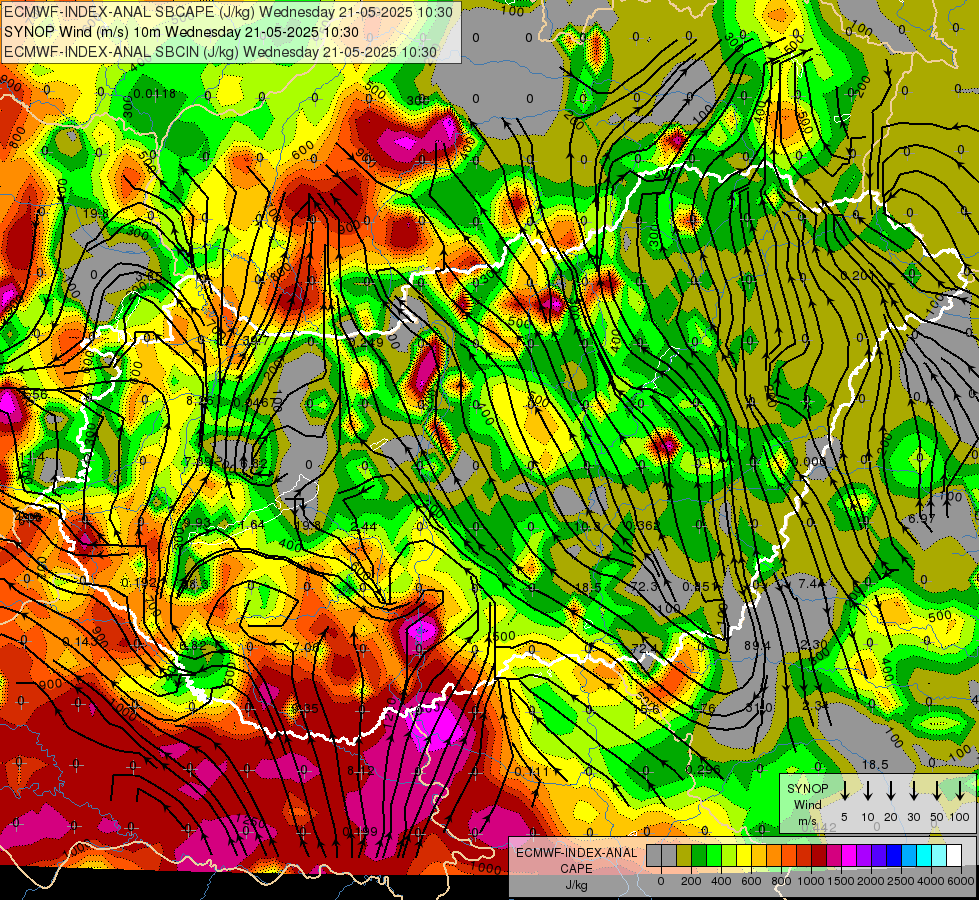The width and height of the screenshot is (979, 900).
Task: Click the '31.0' value on the map
Action: (759, 708)
